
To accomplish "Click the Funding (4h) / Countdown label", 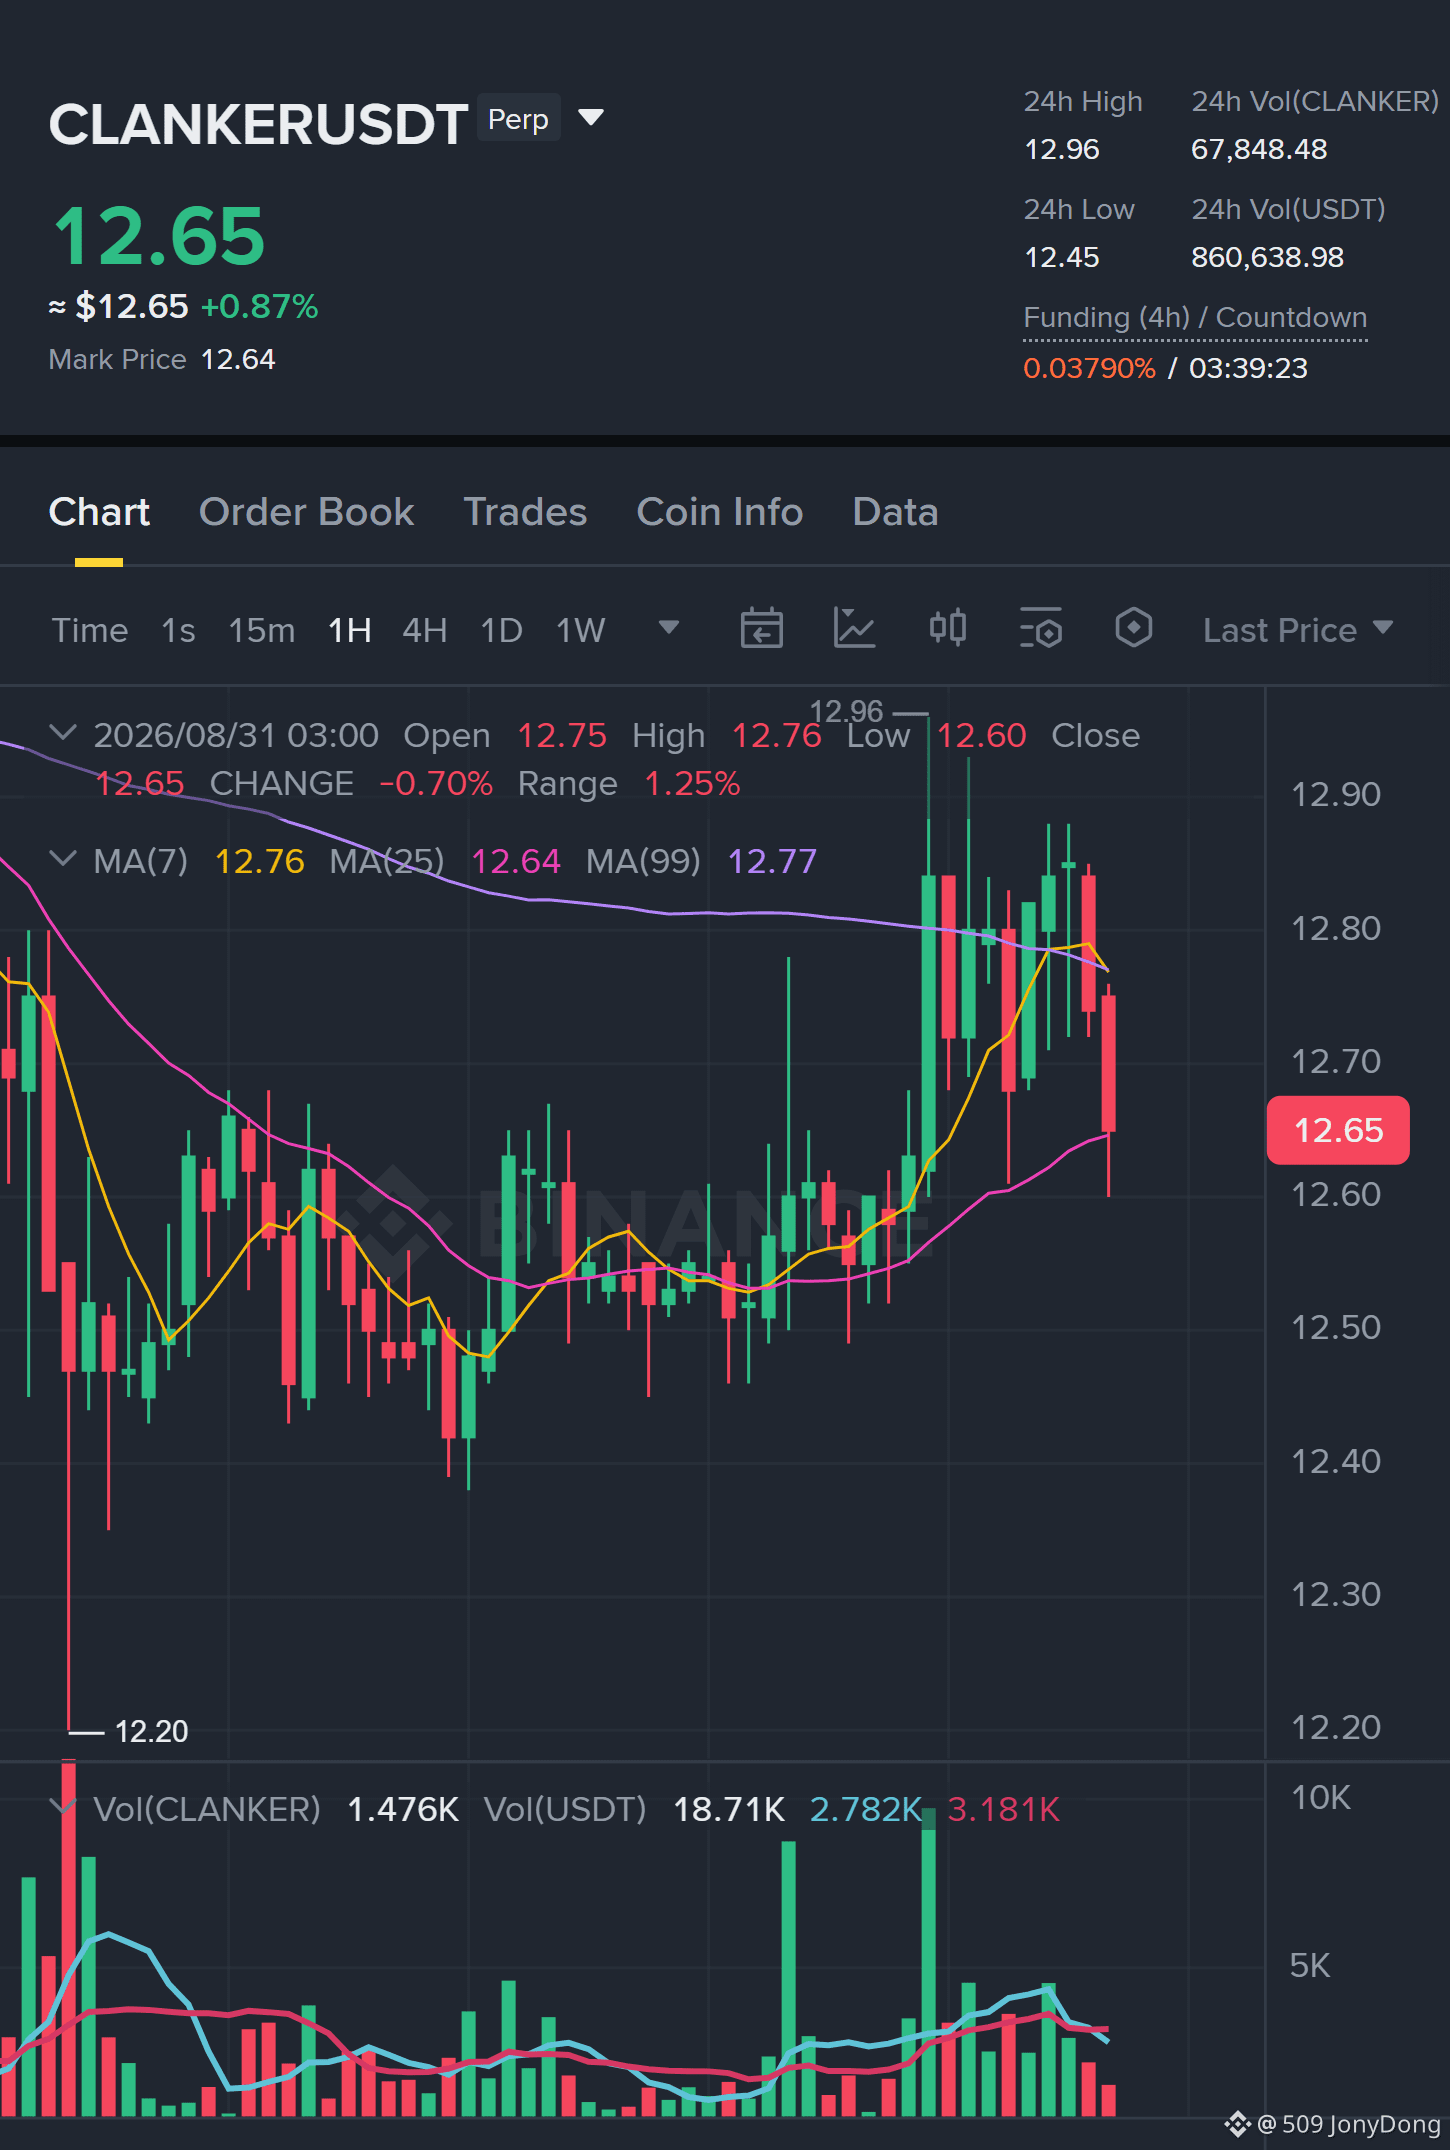I will pyautogui.click(x=1195, y=318).
